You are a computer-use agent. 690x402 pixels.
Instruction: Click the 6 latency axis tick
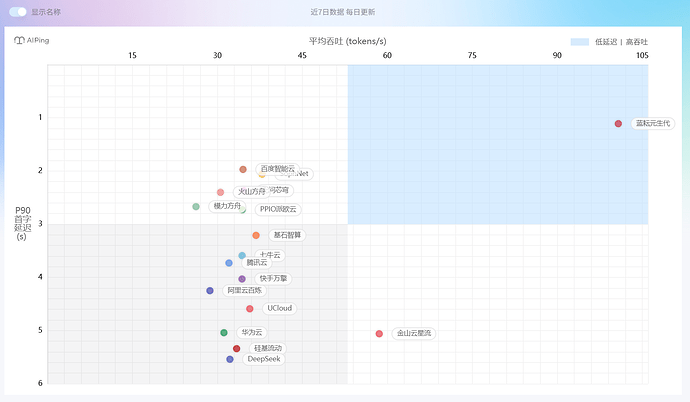[40, 383]
